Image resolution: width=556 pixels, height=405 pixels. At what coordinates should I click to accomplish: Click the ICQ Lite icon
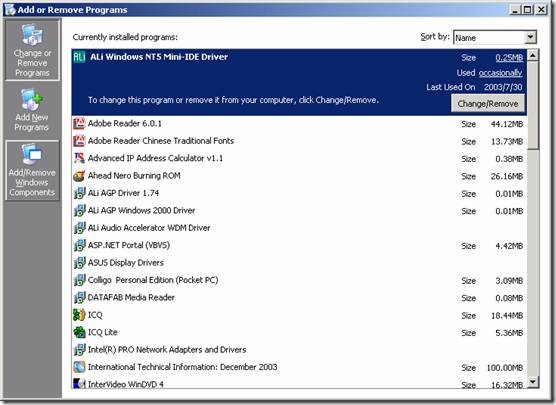pyautogui.click(x=79, y=332)
